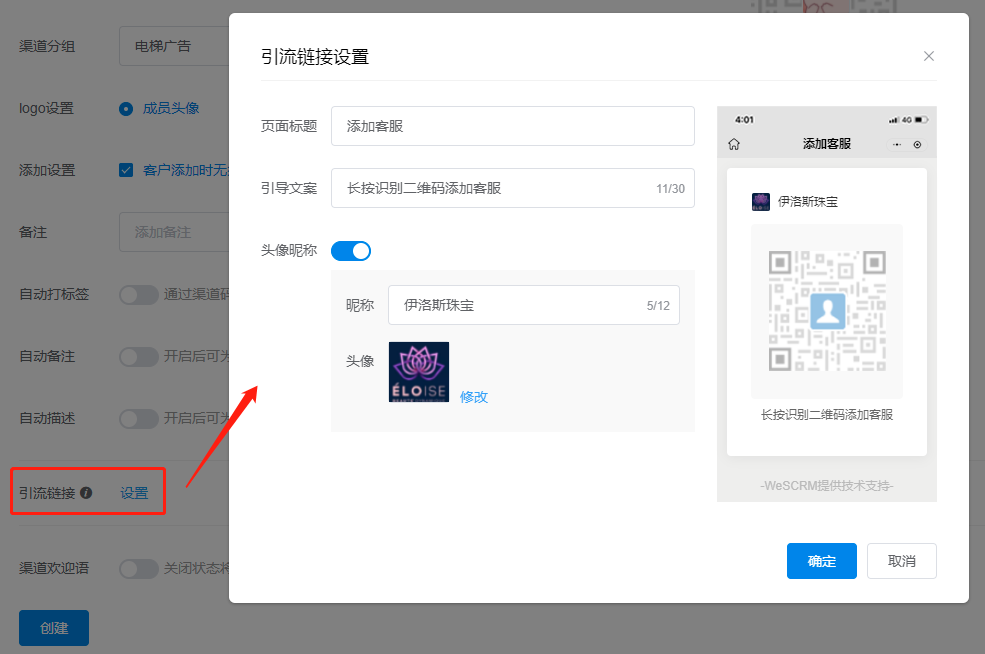Click the 页面标题 input field

[x=513, y=126]
